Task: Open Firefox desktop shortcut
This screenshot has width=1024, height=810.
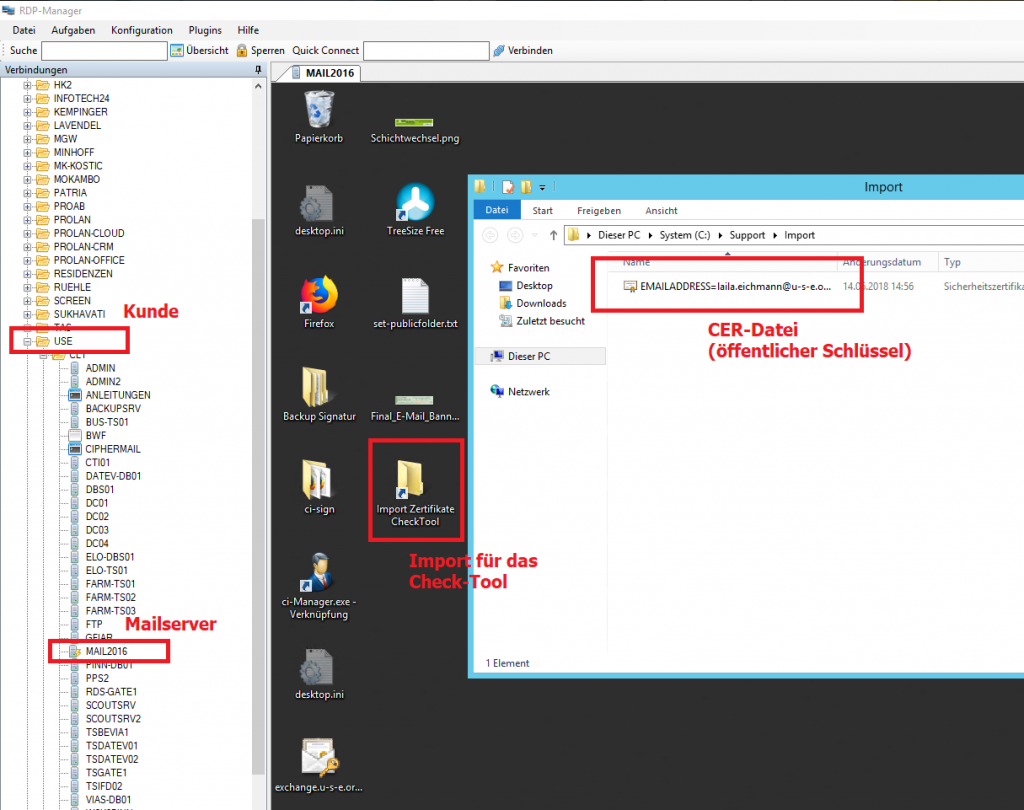Action: (x=318, y=297)
